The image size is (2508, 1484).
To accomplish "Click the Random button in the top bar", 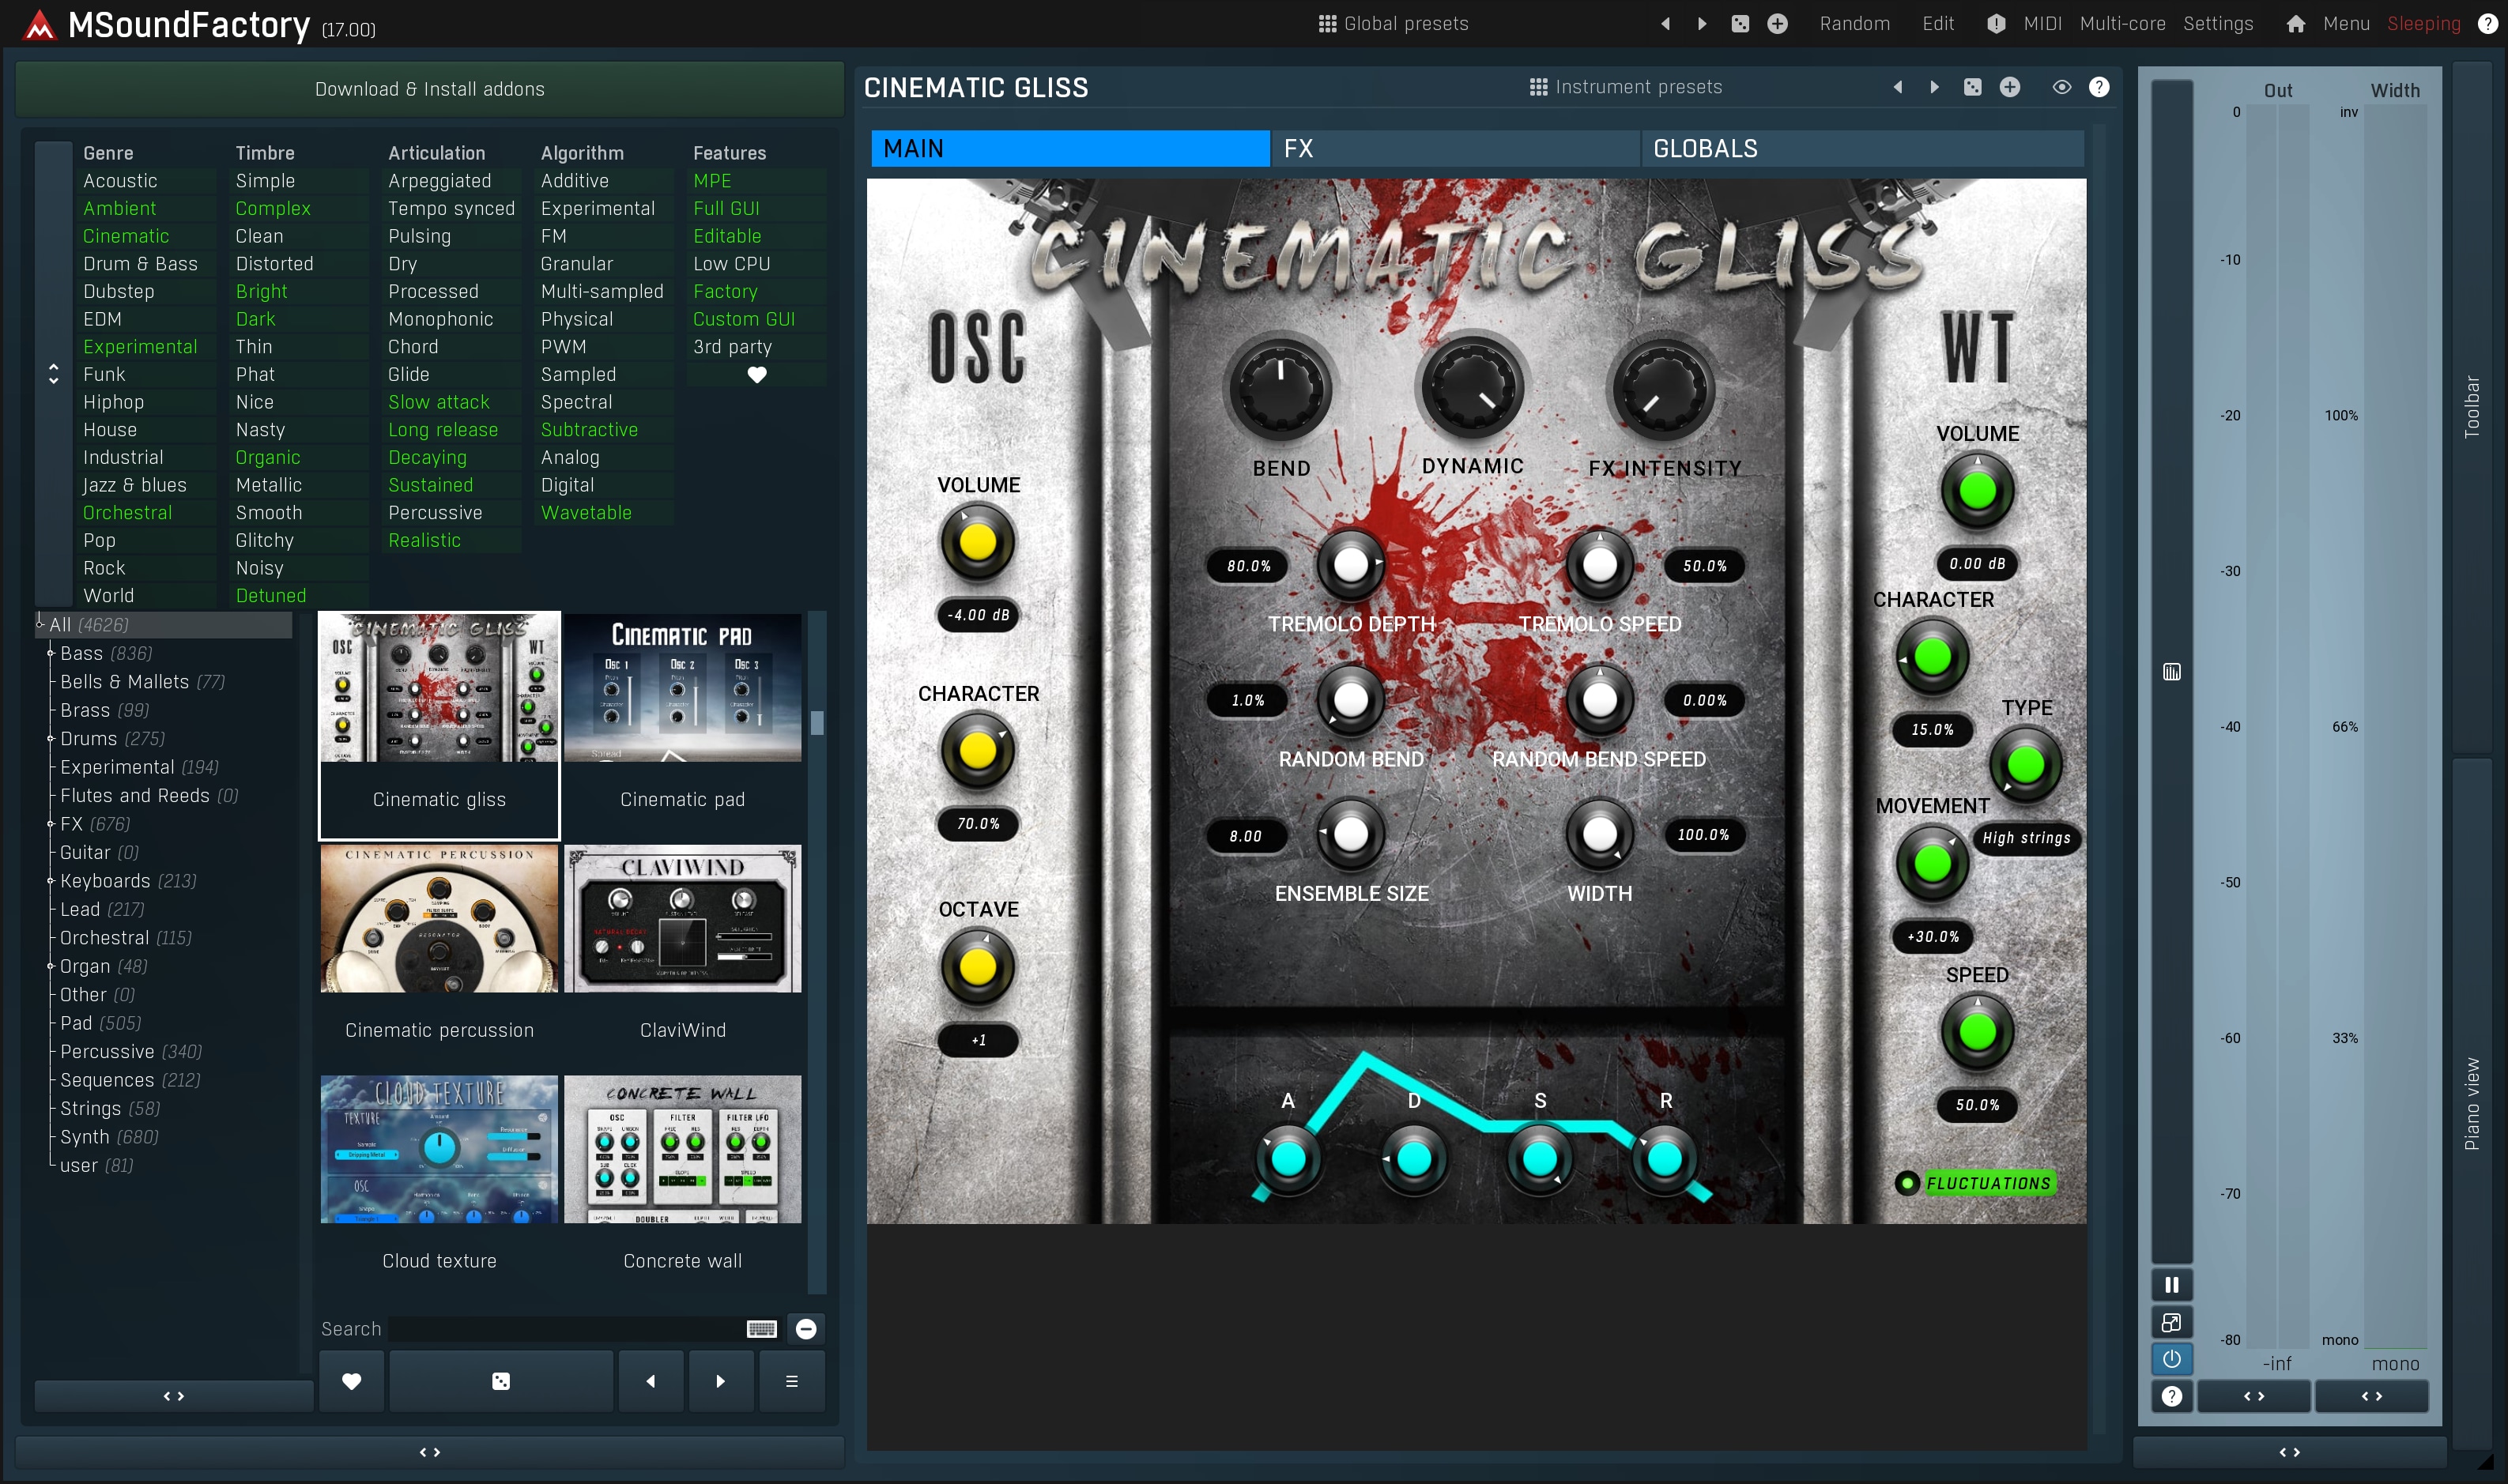I will click(x=1854, y=24).
